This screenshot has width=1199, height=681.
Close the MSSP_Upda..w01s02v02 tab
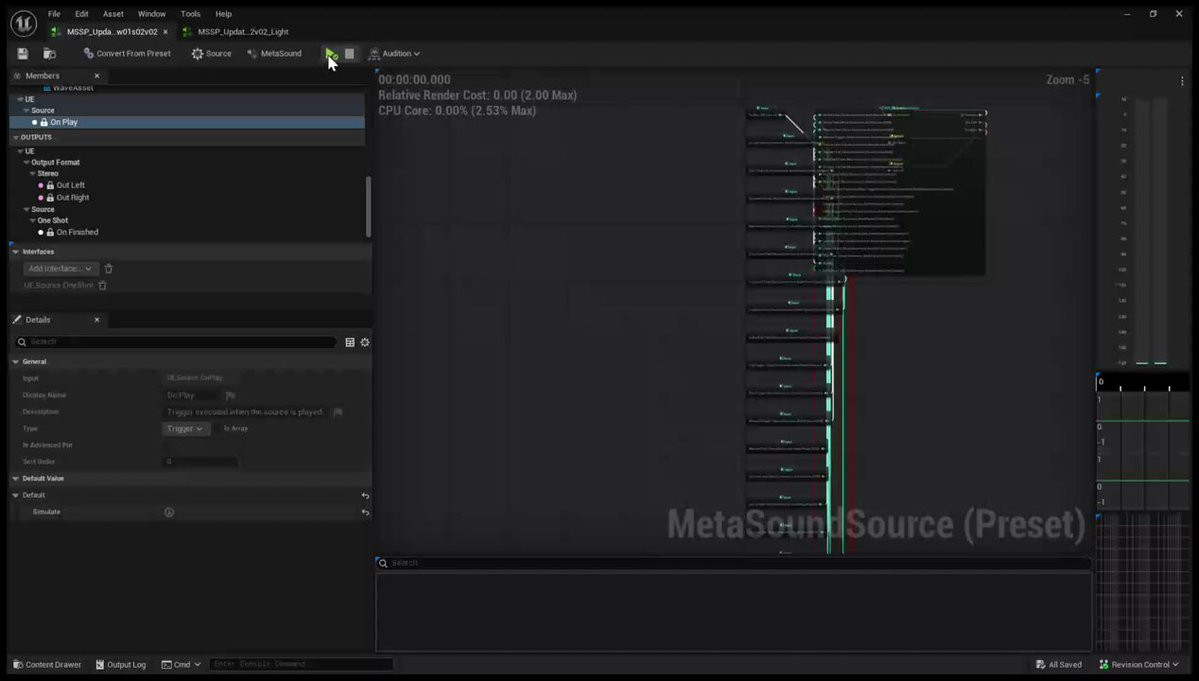(x=165, y=32)
